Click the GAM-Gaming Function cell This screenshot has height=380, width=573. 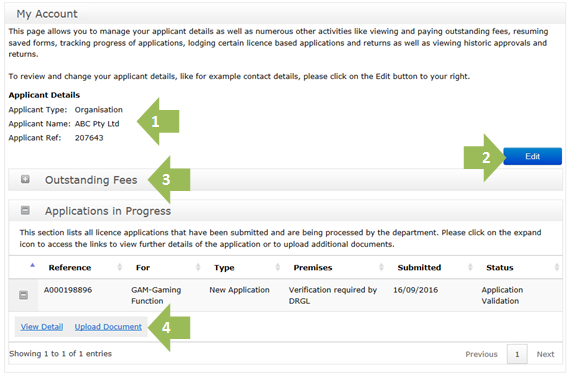coord(156,295)
